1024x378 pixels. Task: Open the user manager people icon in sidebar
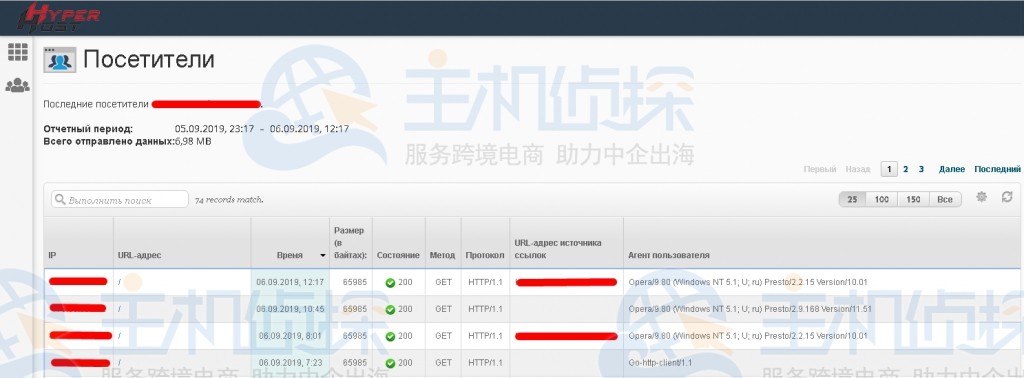pos(18,86)
